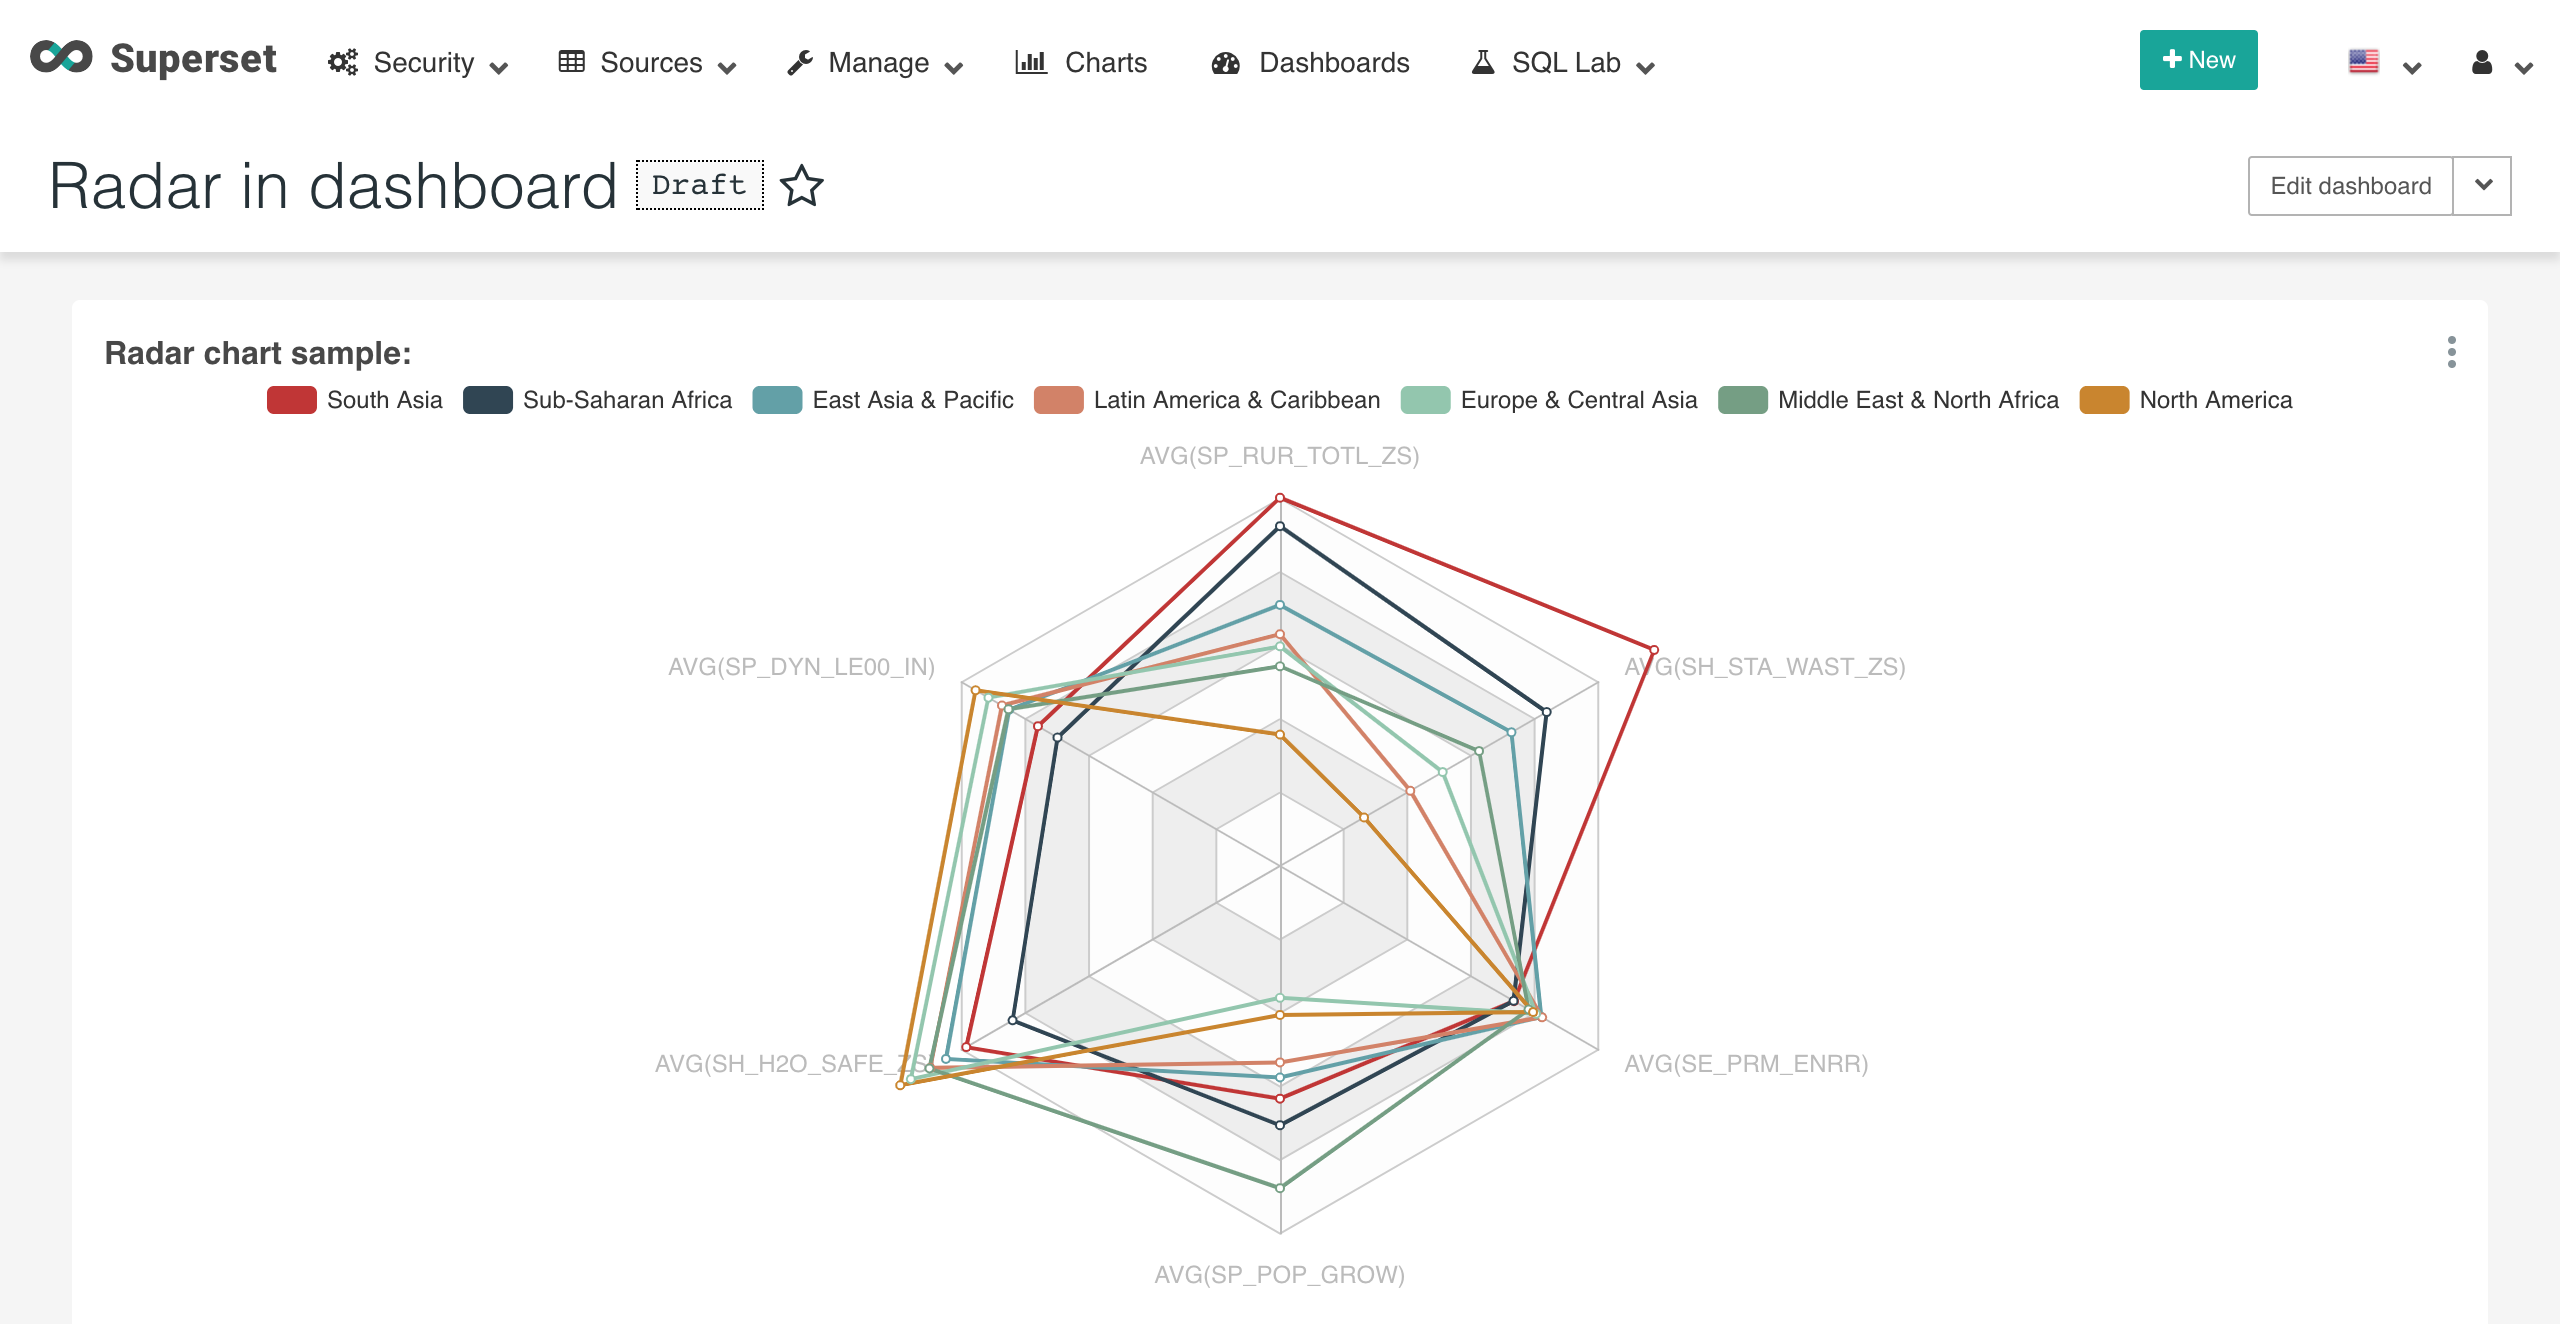Image resolution: width=2560 pixels, height=1324 pixels.
Task: Click the New button
Action: (2197, 62)
